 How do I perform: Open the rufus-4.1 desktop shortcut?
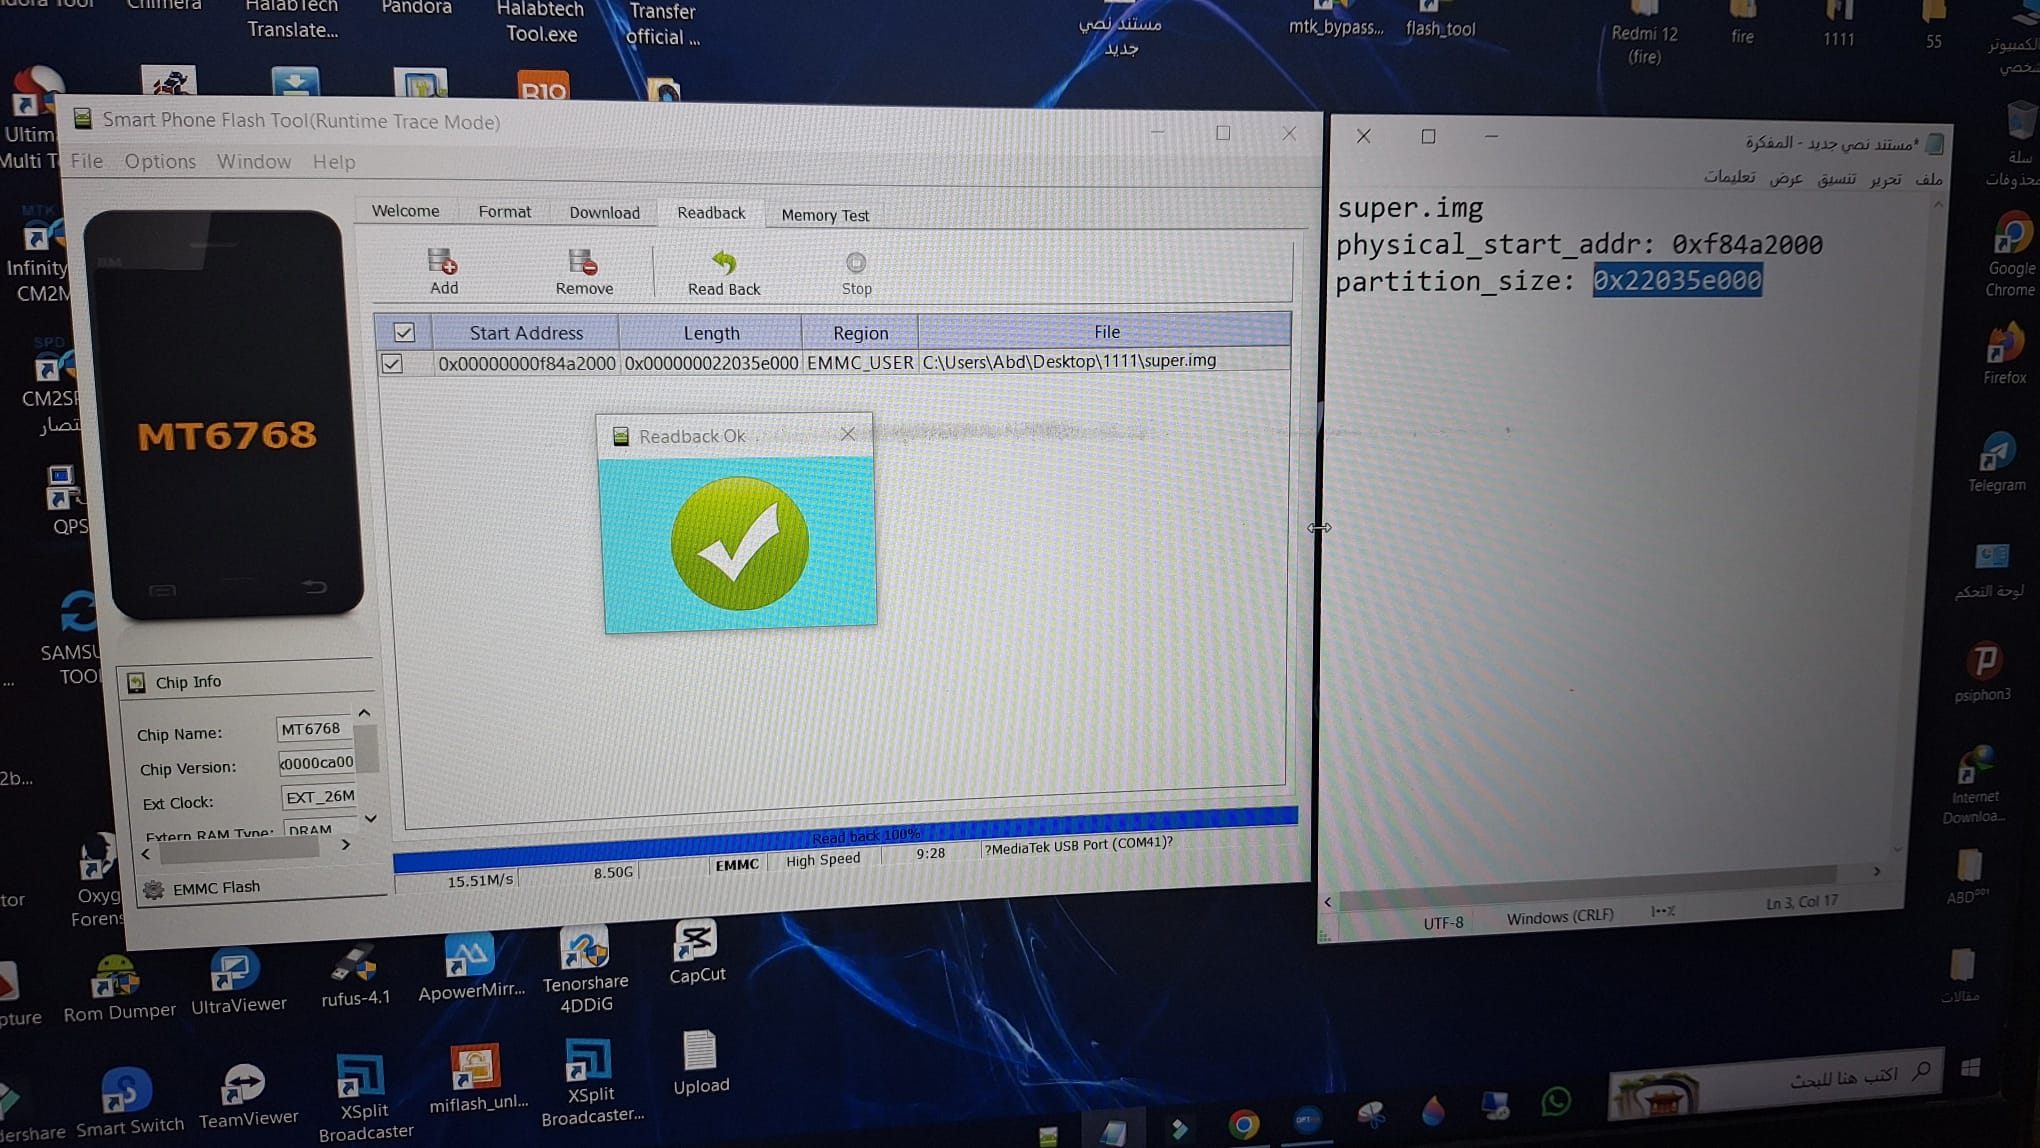coord(355,975)
